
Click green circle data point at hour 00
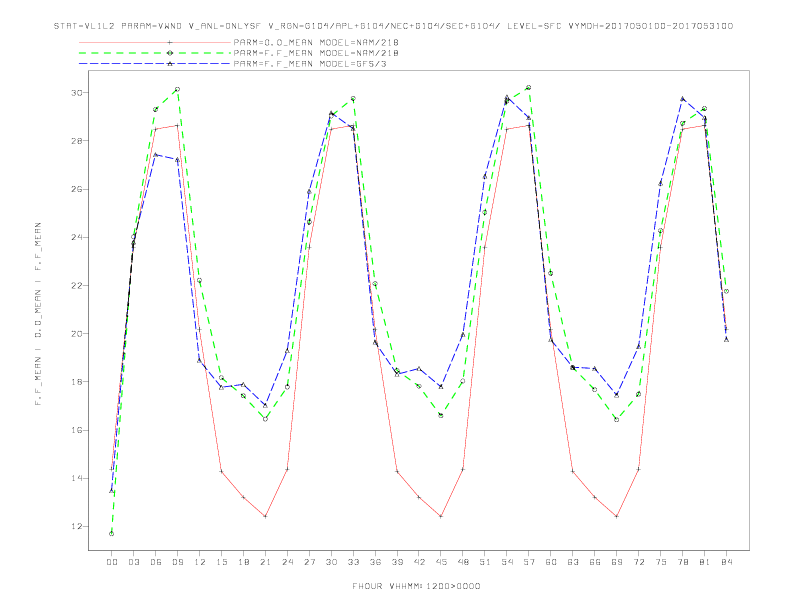[112, 534]
